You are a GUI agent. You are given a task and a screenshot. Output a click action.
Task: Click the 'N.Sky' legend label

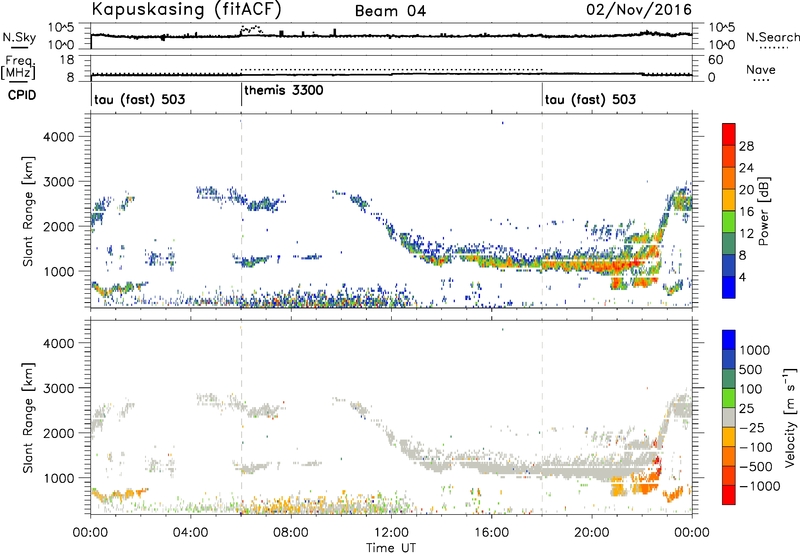click(x=19, y=37)
